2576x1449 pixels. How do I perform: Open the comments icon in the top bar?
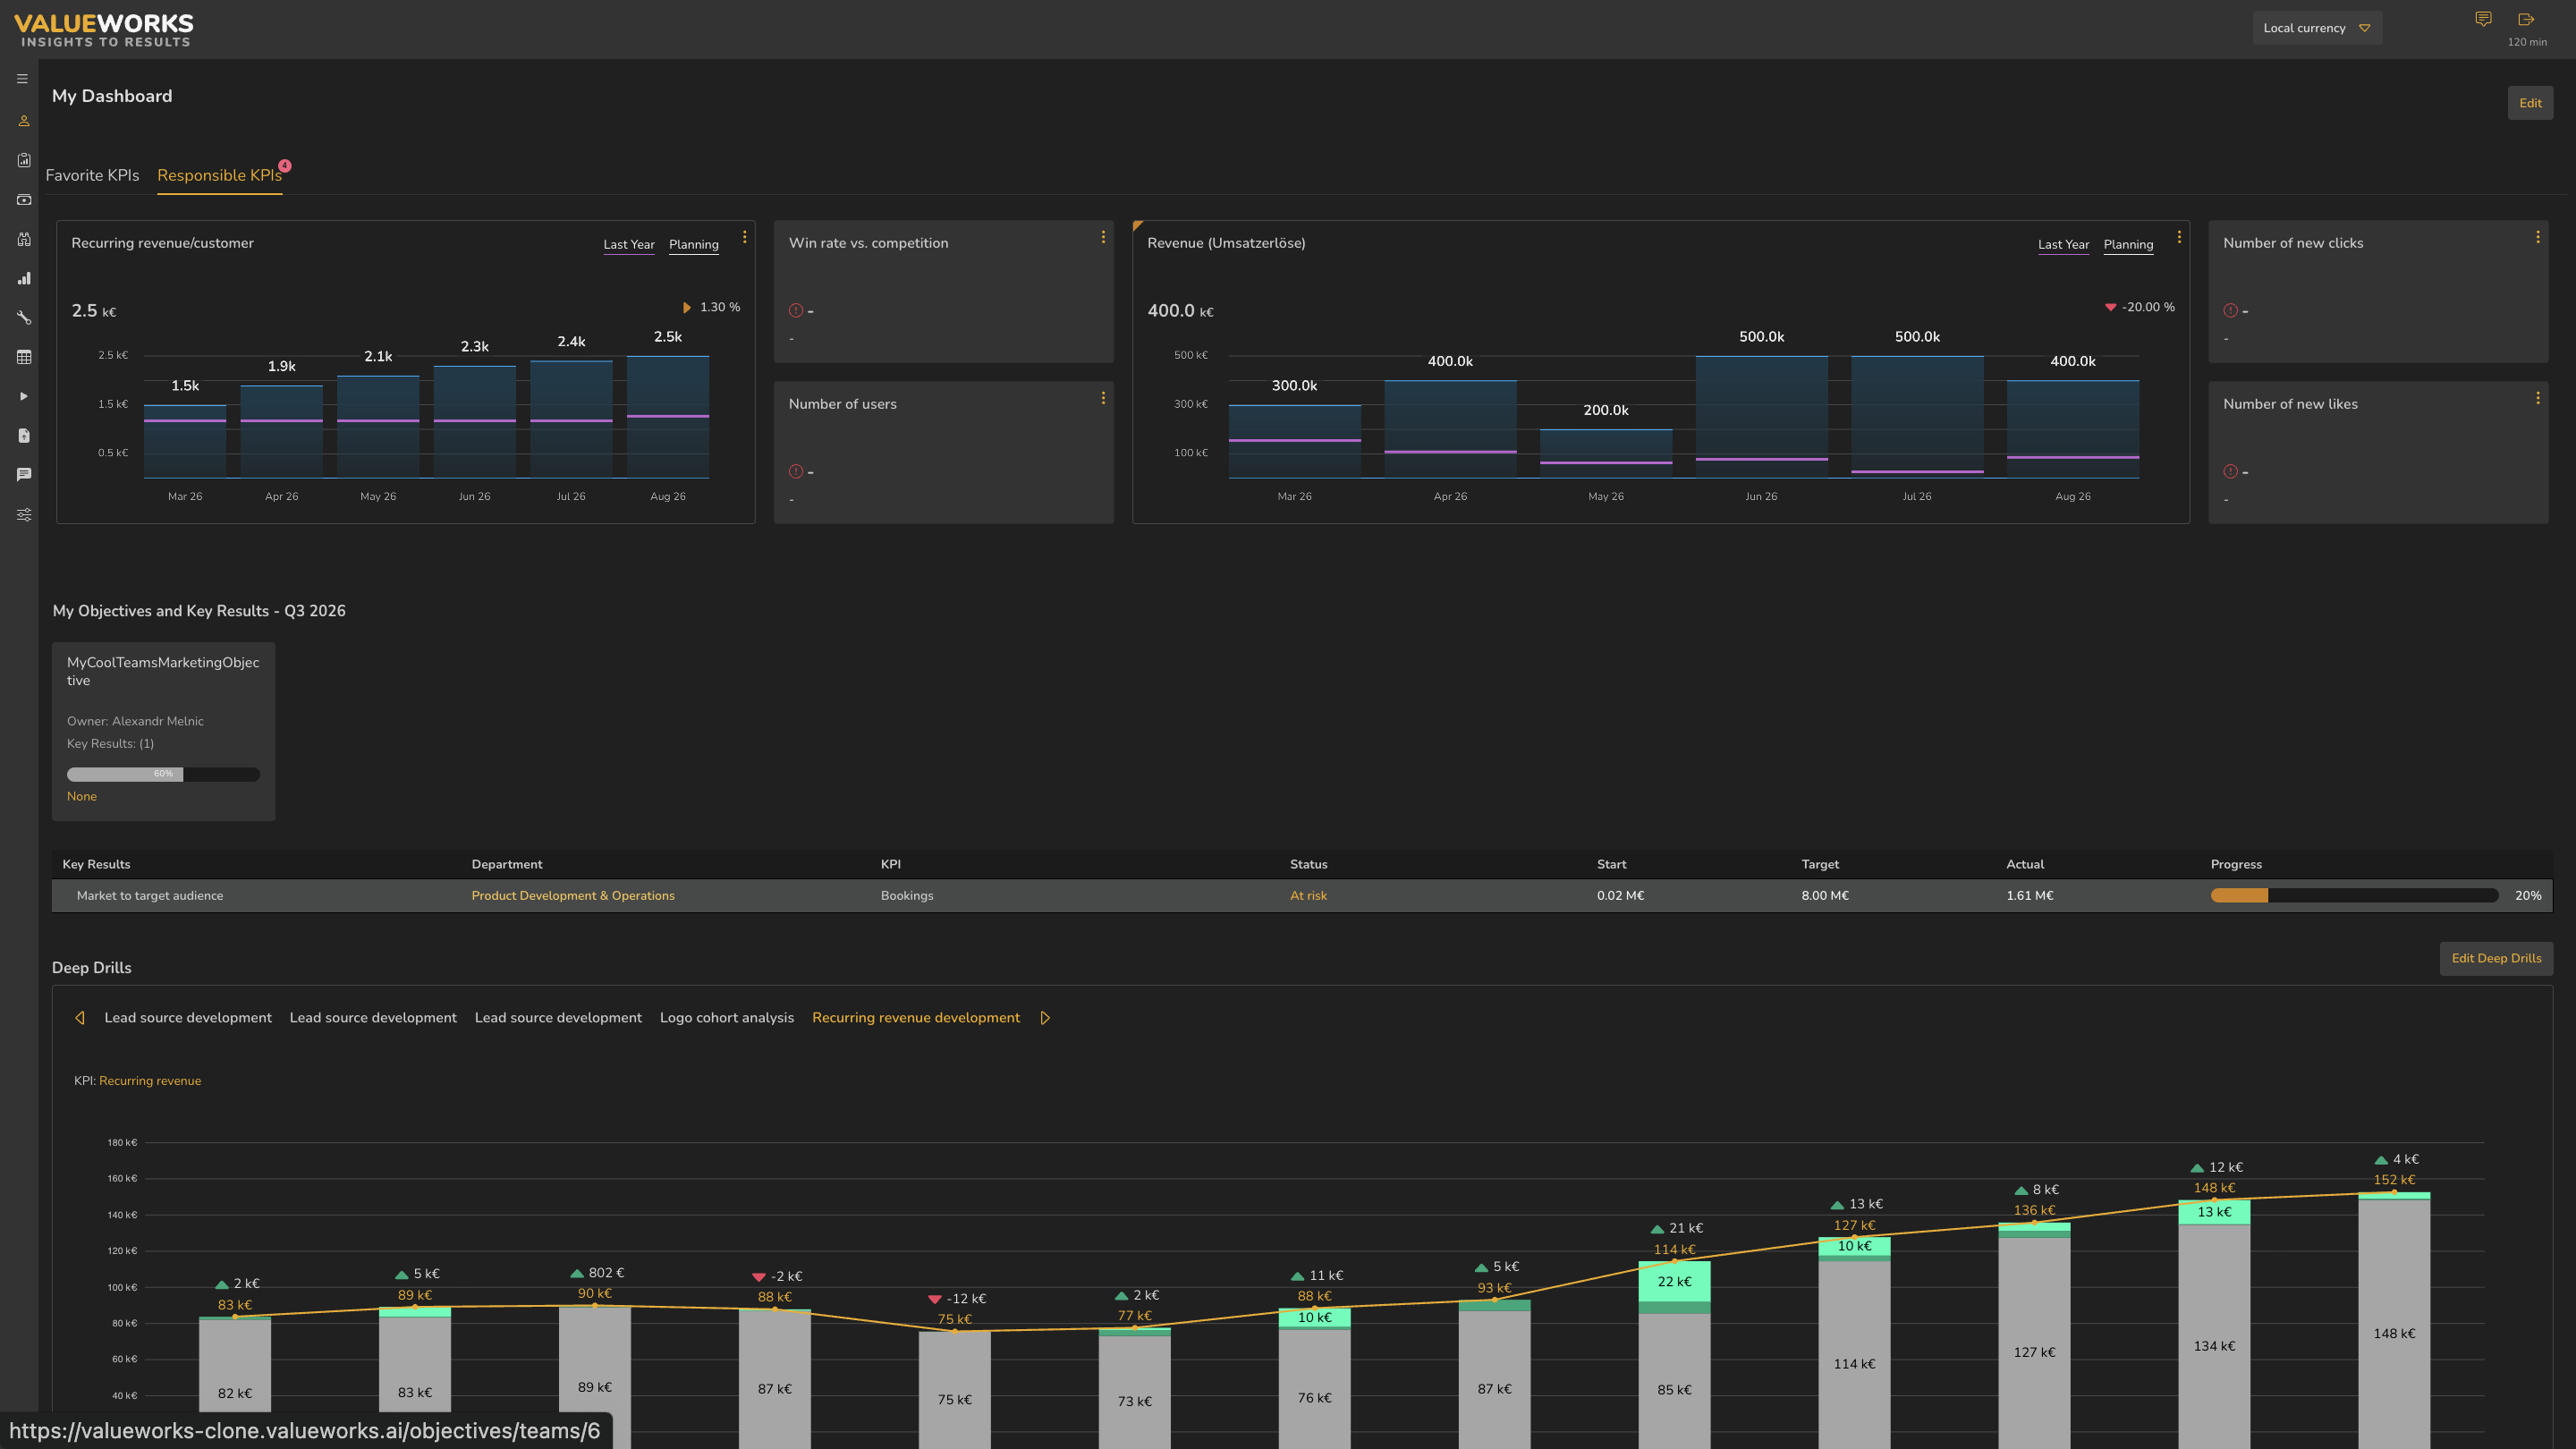pos(2483,19)
